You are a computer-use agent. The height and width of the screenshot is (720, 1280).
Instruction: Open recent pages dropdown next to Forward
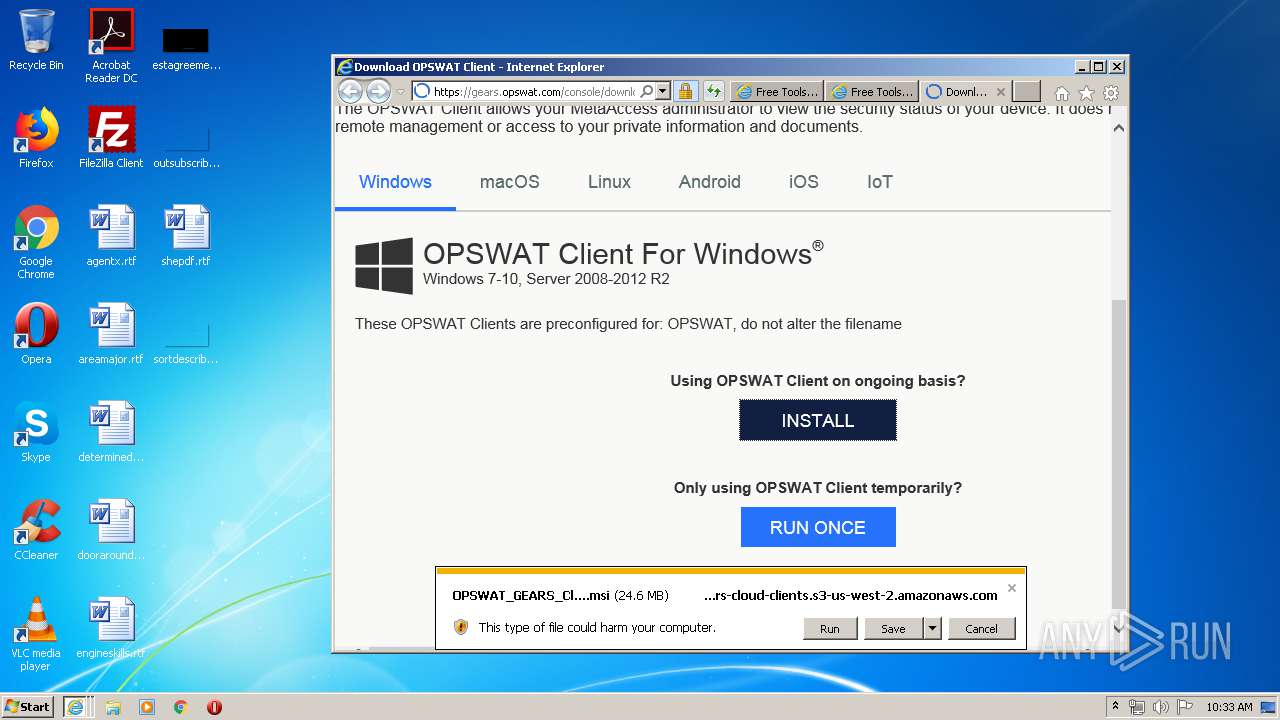coord(400,92)
